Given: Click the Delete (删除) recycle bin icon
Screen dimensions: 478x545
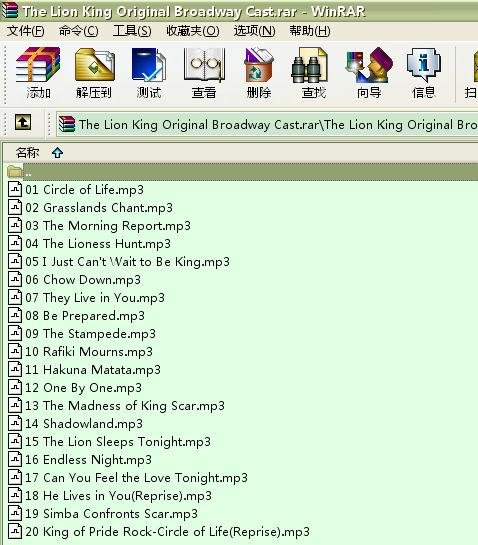Looking at the screenshot, I should pyautogui.click(x=259, y=73).
